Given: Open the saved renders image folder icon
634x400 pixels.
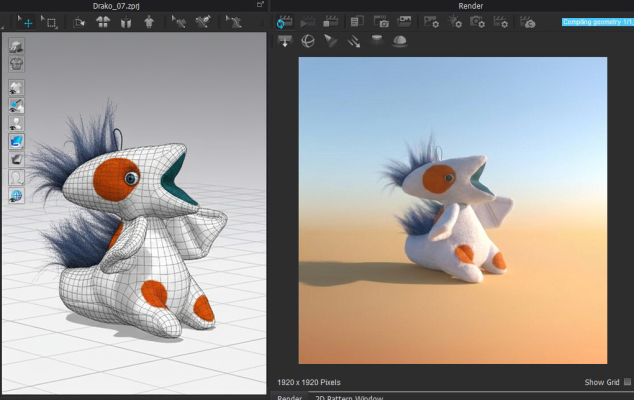Looking at the screenshot, I should click(404, 21).
